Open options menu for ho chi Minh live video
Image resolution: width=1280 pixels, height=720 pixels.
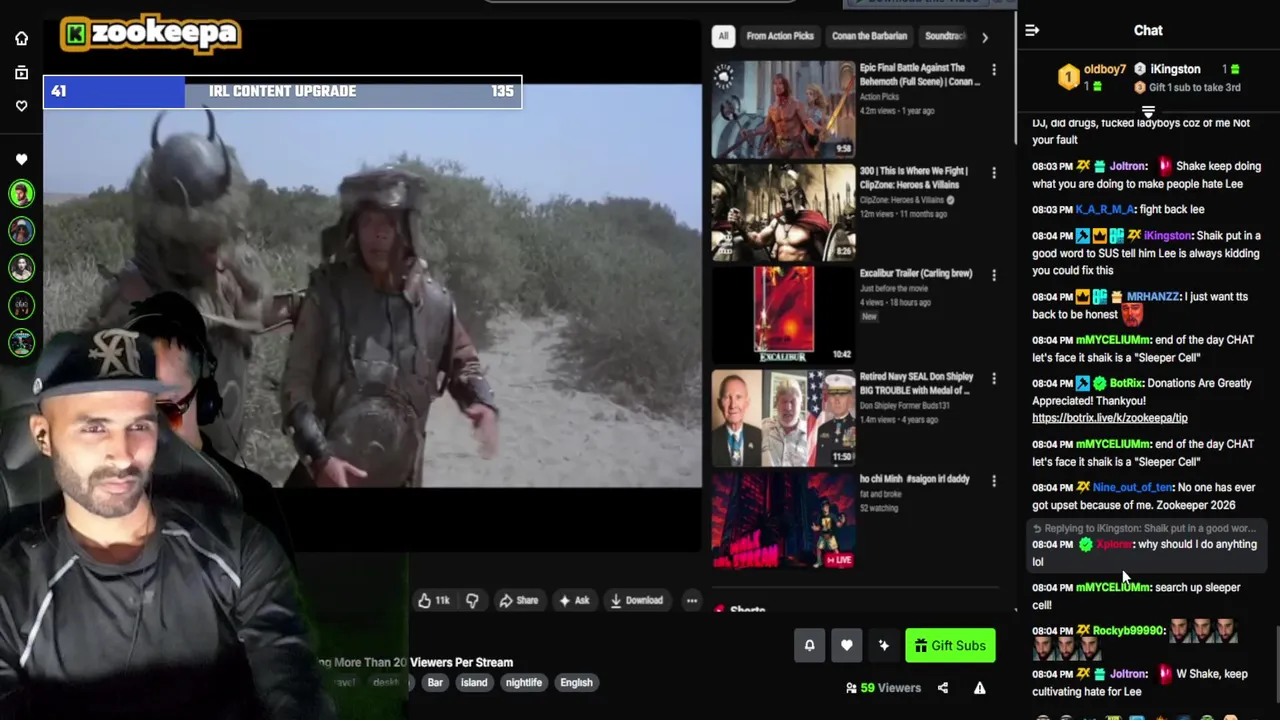pyautogui.click(x=993, y=481)
